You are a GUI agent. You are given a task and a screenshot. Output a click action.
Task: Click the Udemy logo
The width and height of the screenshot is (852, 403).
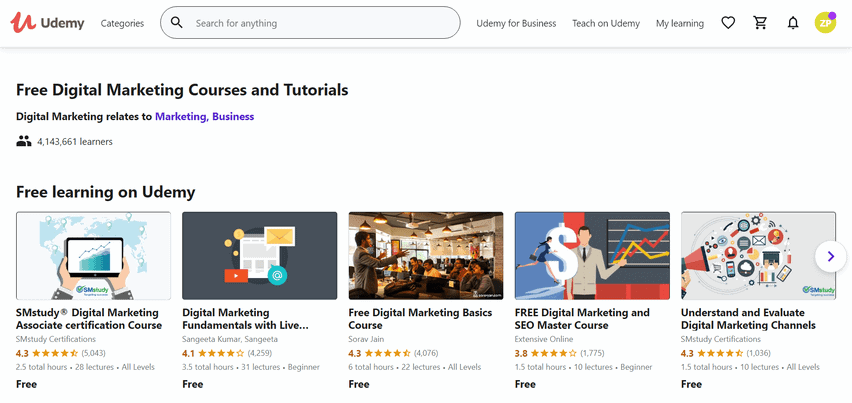click(x=47, y=23)
